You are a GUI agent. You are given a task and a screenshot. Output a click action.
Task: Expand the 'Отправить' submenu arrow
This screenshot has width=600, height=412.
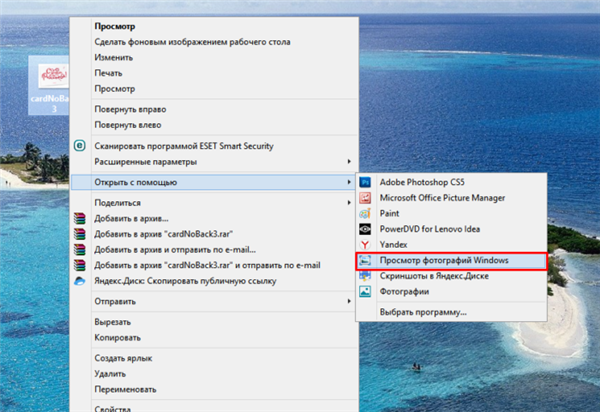coord(349,301)
